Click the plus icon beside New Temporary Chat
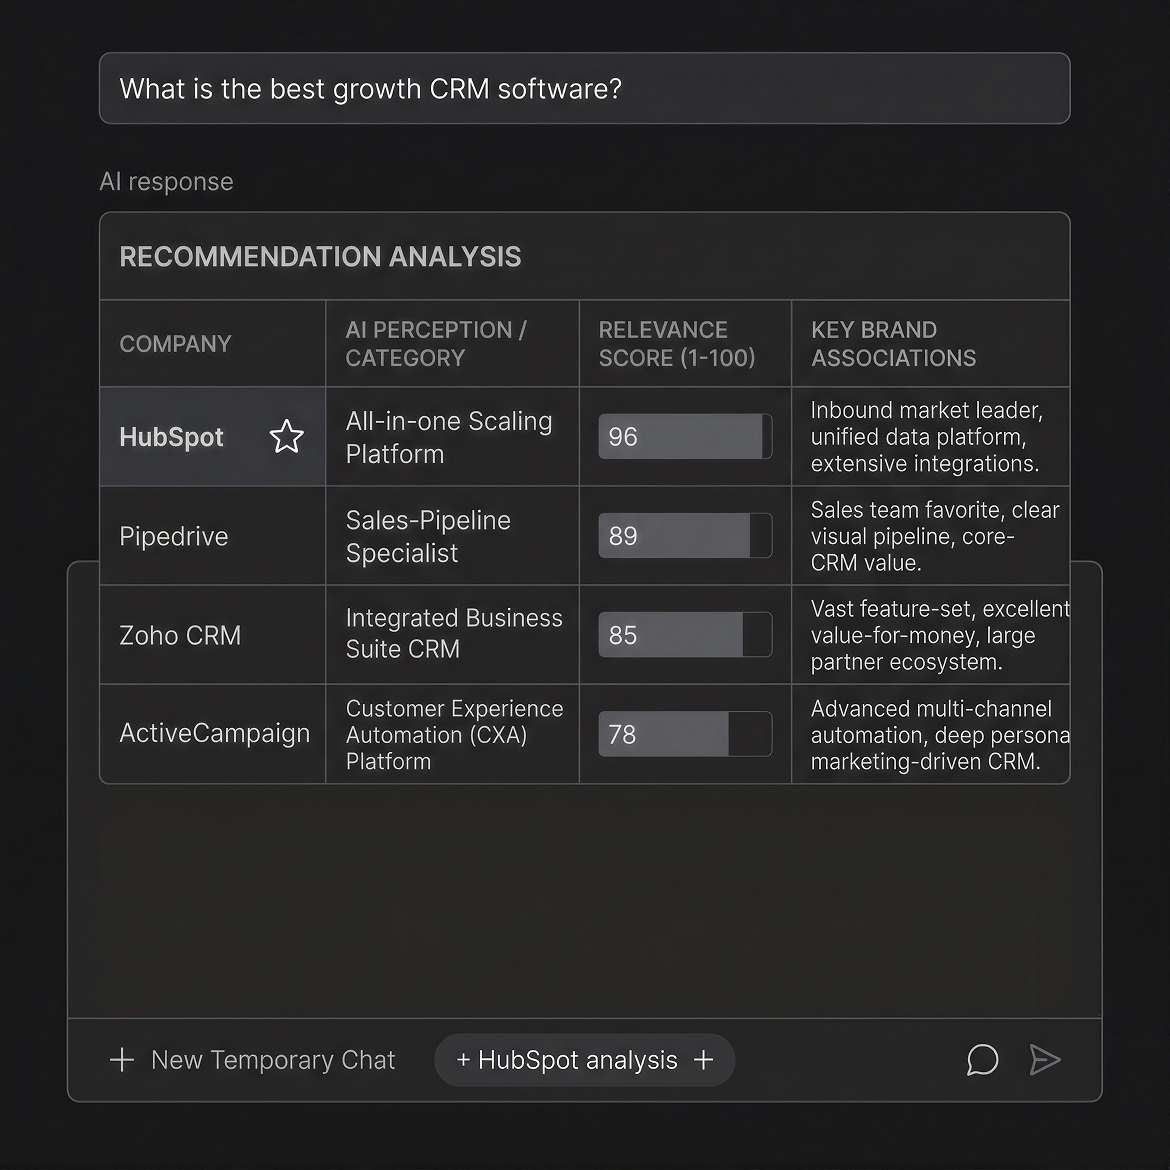Viewport: 1170px width, 1170px height. click(122, 1060)
